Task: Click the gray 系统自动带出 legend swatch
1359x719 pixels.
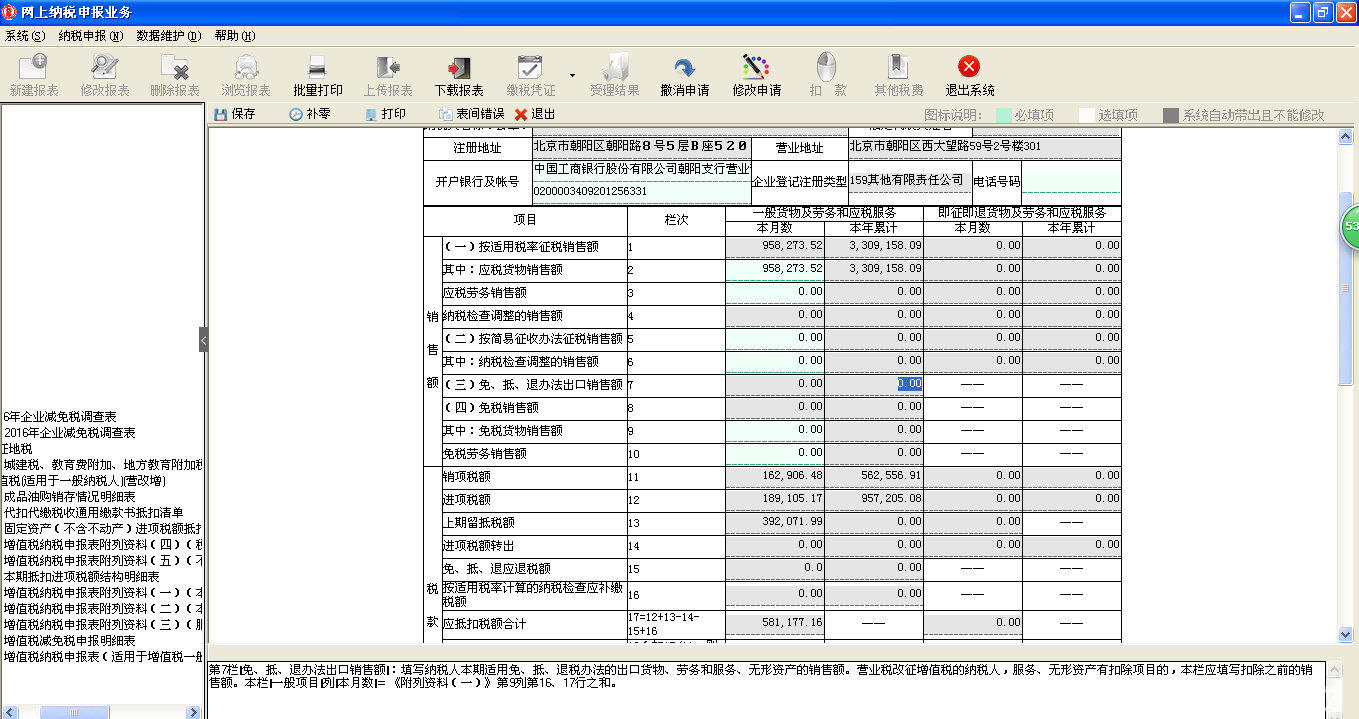Action: pos(1171,115)
